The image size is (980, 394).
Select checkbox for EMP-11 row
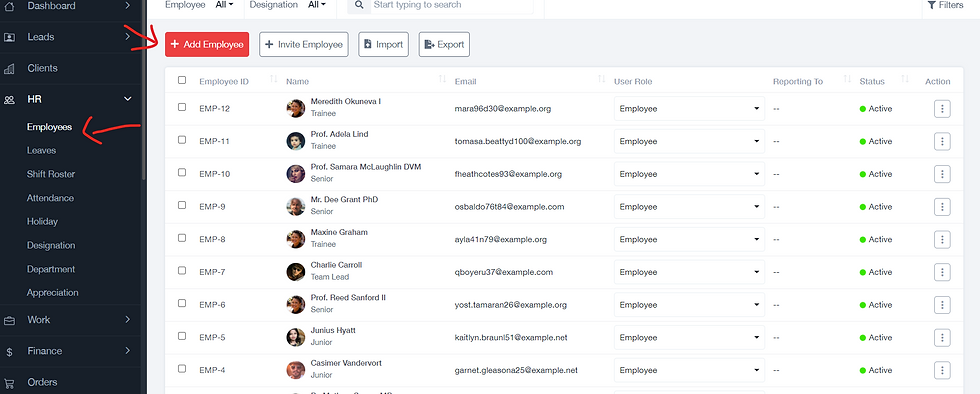(x=182, y=139)
